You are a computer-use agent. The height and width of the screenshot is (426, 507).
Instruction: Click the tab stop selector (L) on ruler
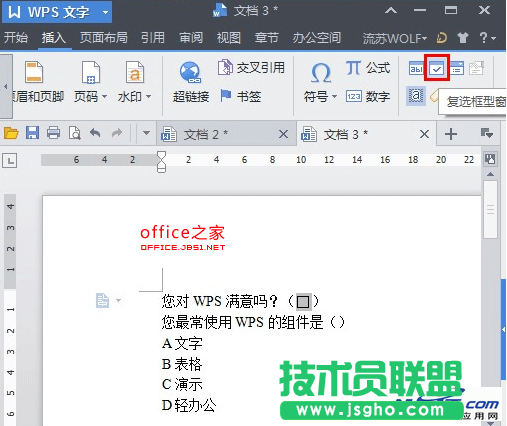coord(10,161)
